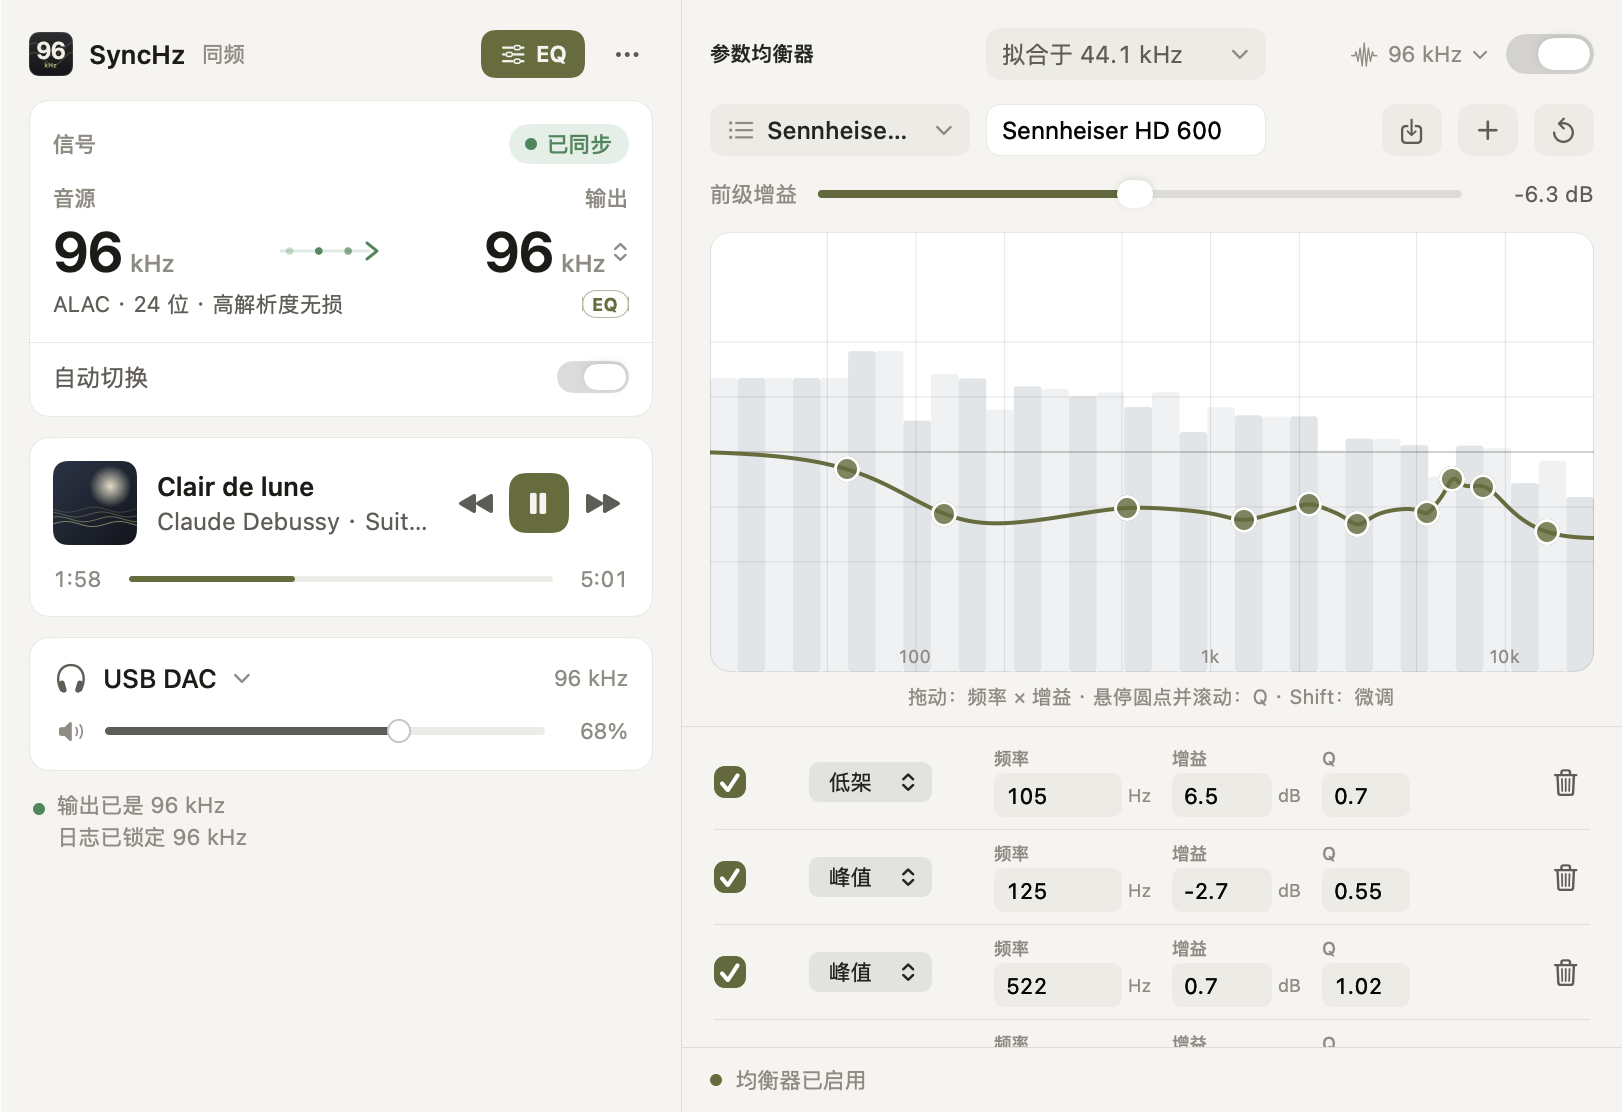Add a new EQ band
Screen dimensions: 1622x1112
click(1488, 130)
